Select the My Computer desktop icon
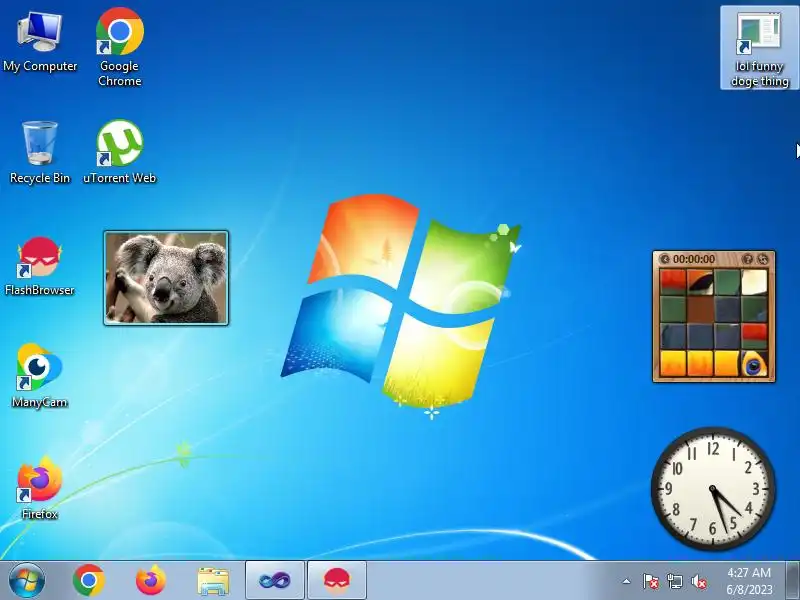This screenshot has width=800, height=600. [x=40, y=43]
